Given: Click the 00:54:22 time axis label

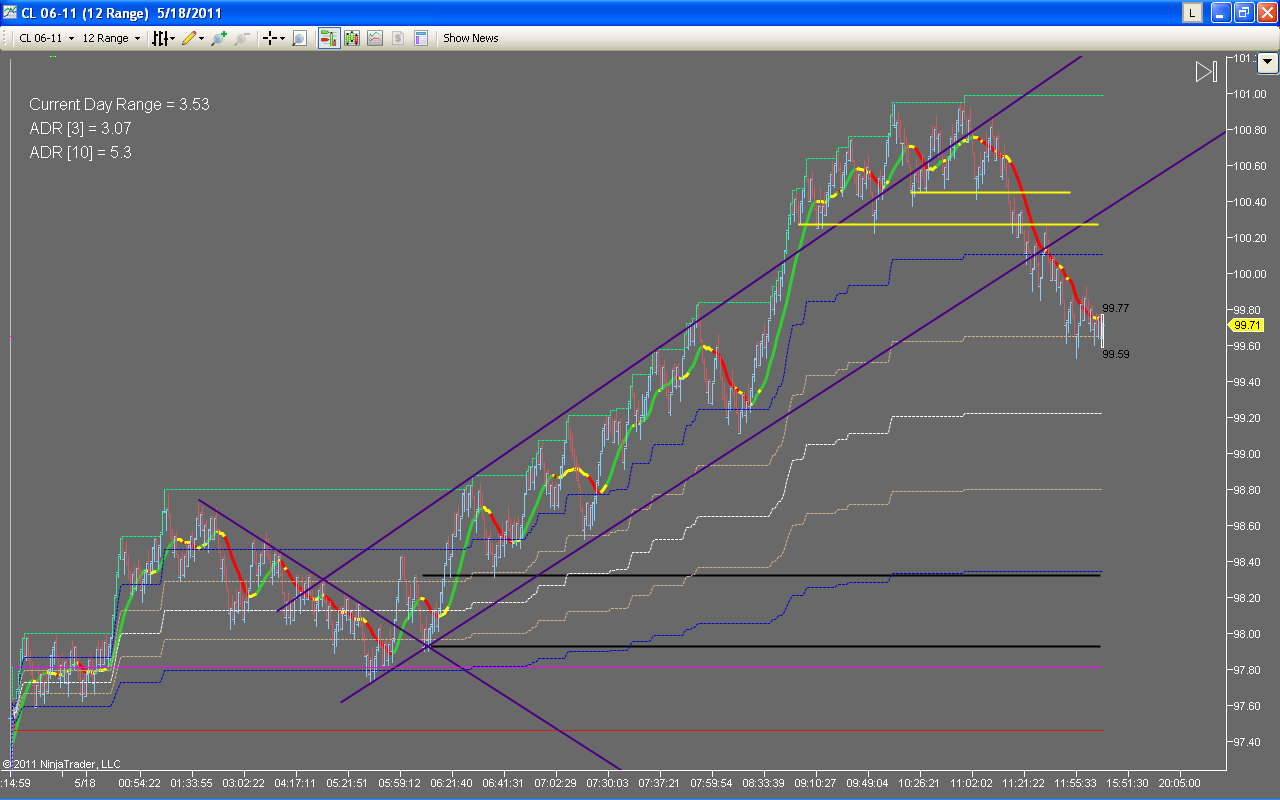Looking at the screenshot, I should point(139,783).
